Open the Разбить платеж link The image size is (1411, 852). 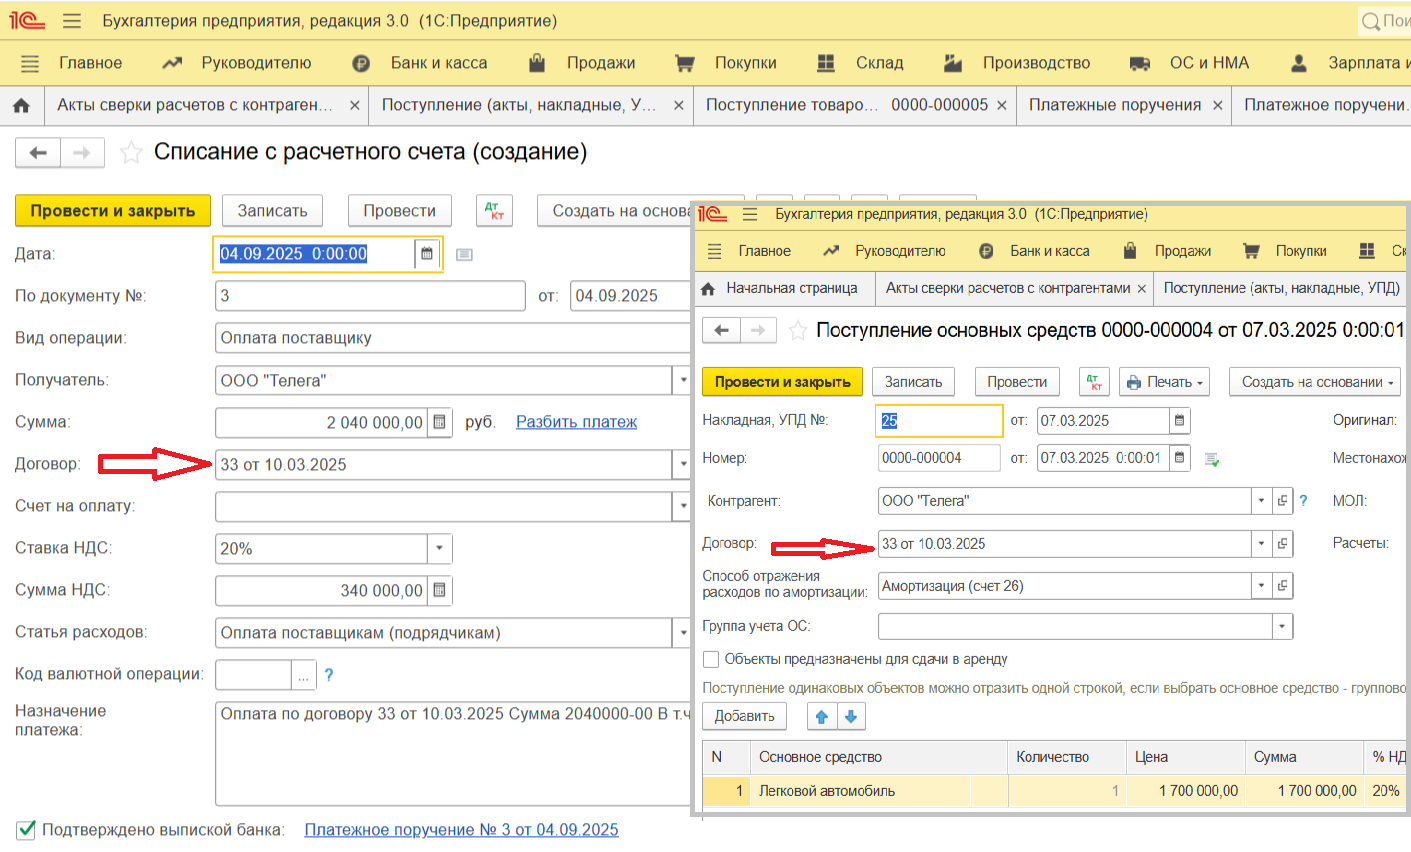[576, 423]
